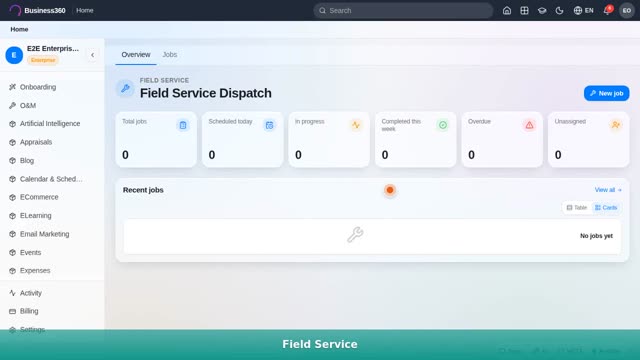Viewport: 640px width, 360px height.
Task: Click the Scheduled today calendar icon
Action: pos(269,125)
